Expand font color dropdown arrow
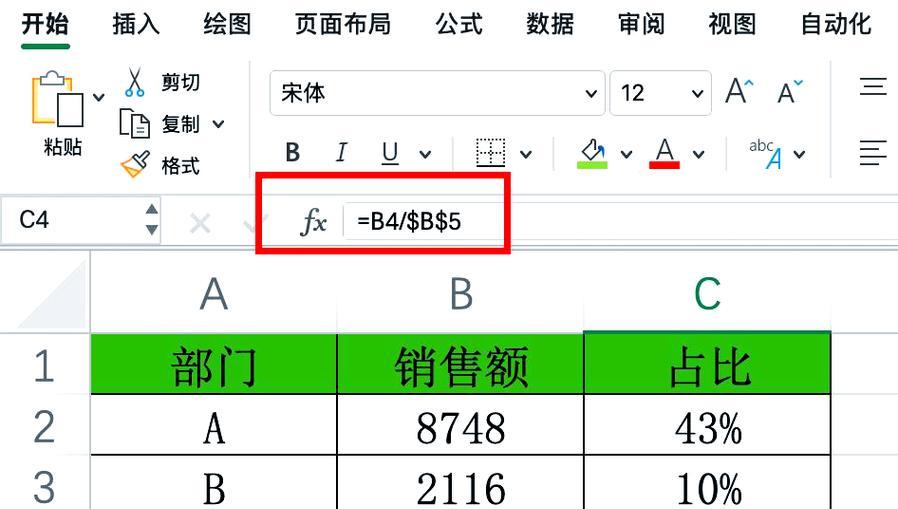 (x=699, y=154)
